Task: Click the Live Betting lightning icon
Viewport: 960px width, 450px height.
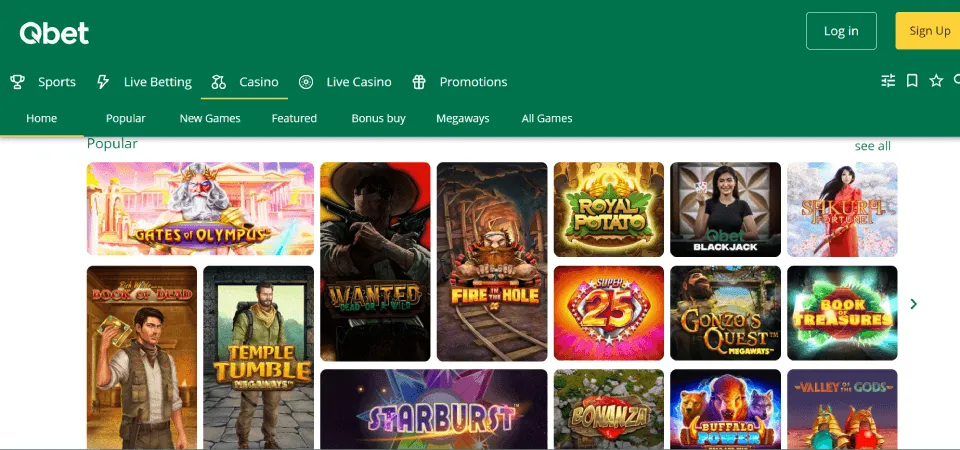Action: tap(103, 82)
